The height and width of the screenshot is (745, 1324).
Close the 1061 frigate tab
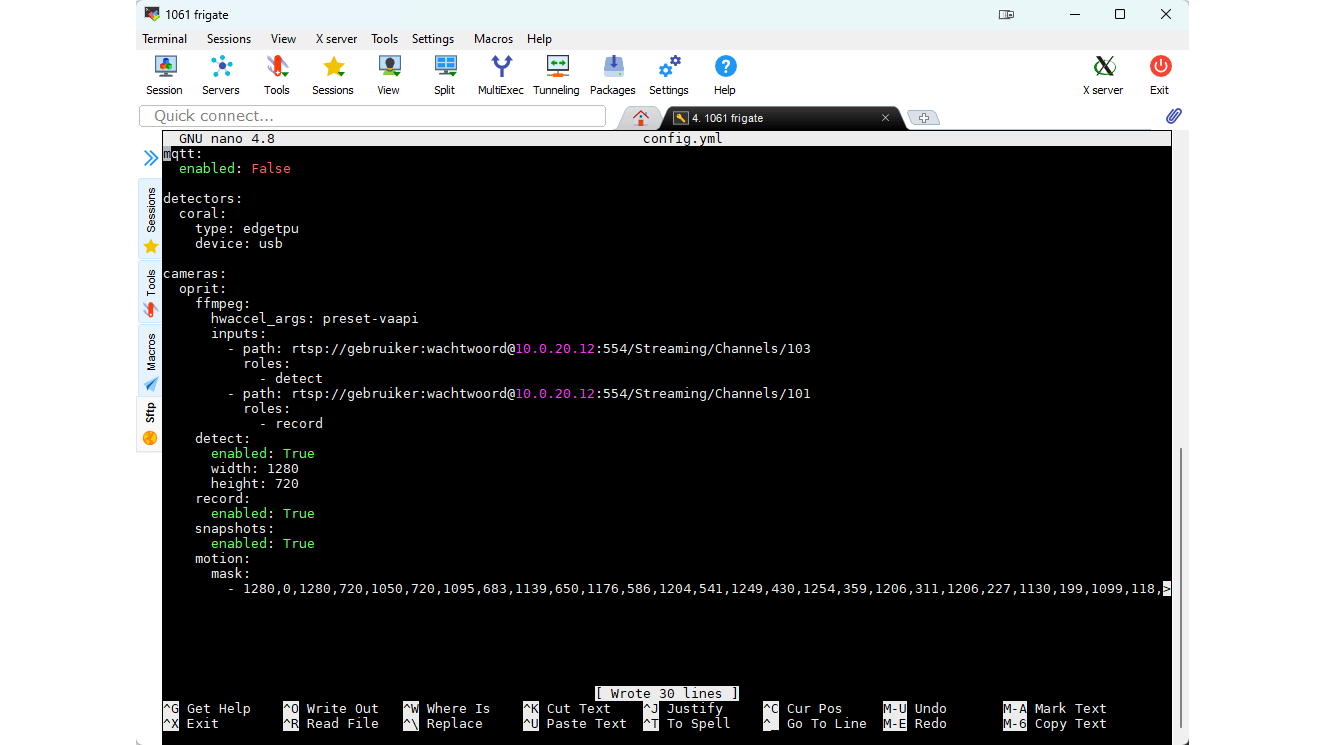coord(885,118)
